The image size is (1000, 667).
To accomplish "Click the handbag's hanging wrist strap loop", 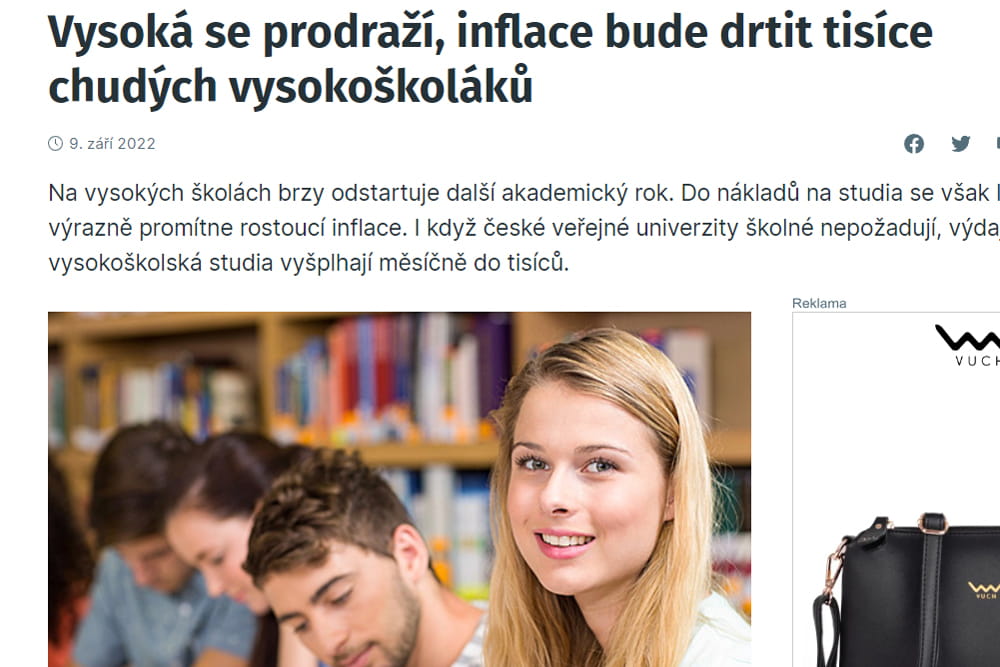I will (x=827, y=628).
